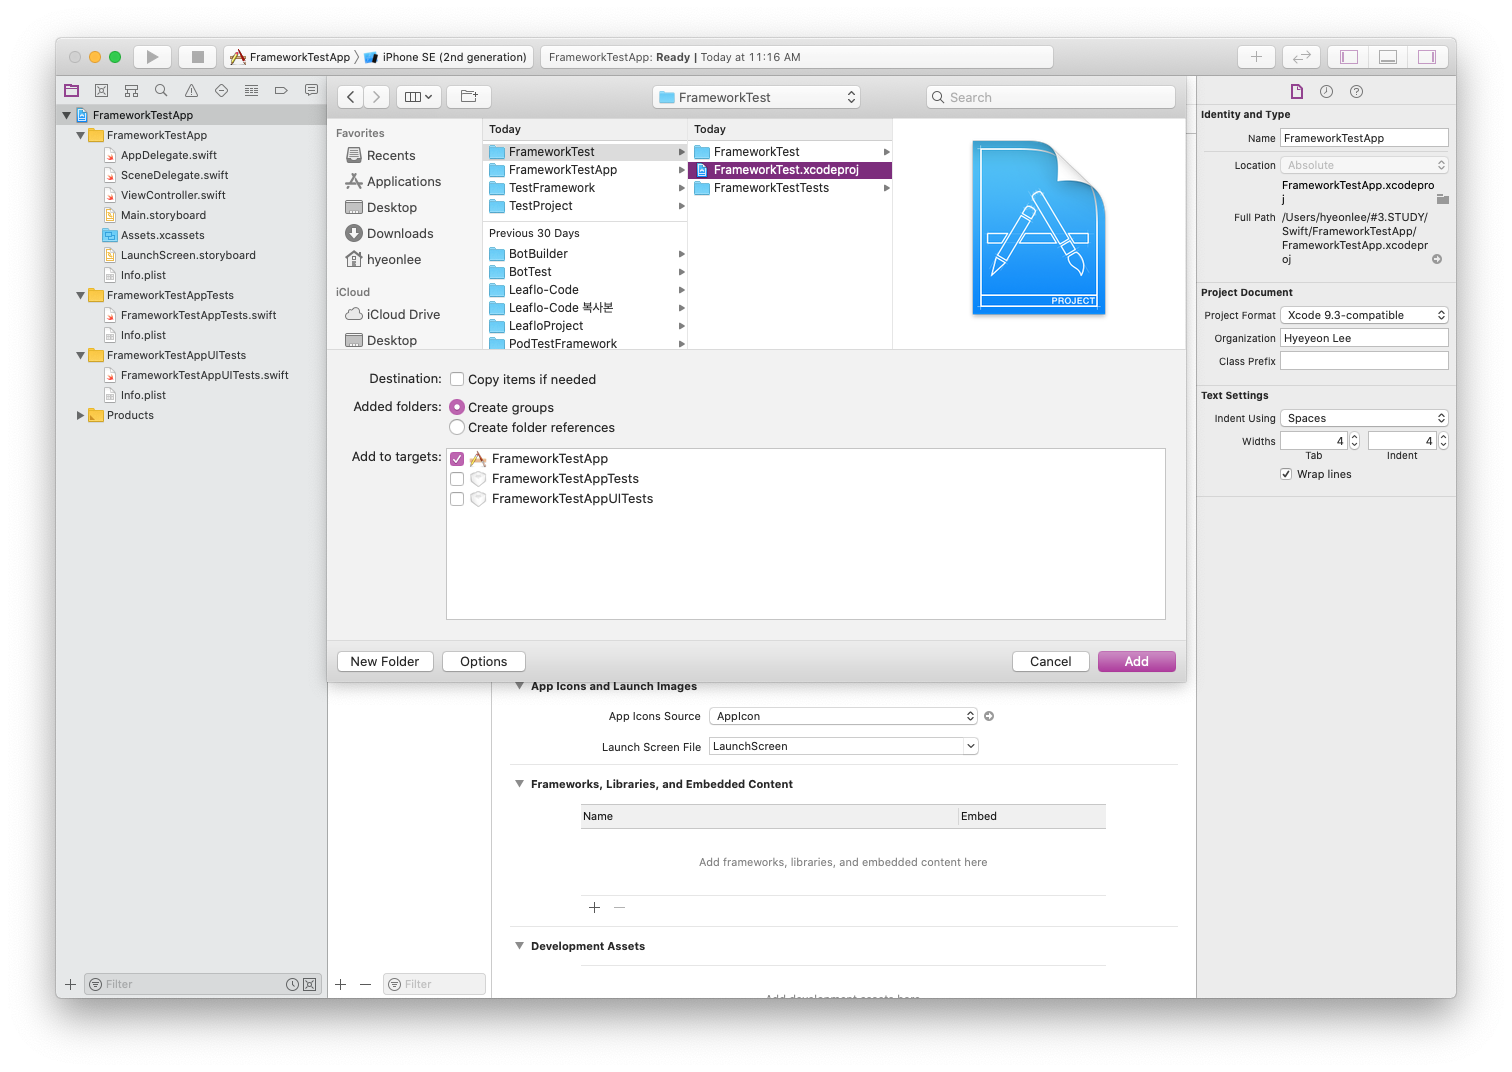Collapse the FrameworkTestAppTests group
1512x1072 pixels.
point(81,295)
